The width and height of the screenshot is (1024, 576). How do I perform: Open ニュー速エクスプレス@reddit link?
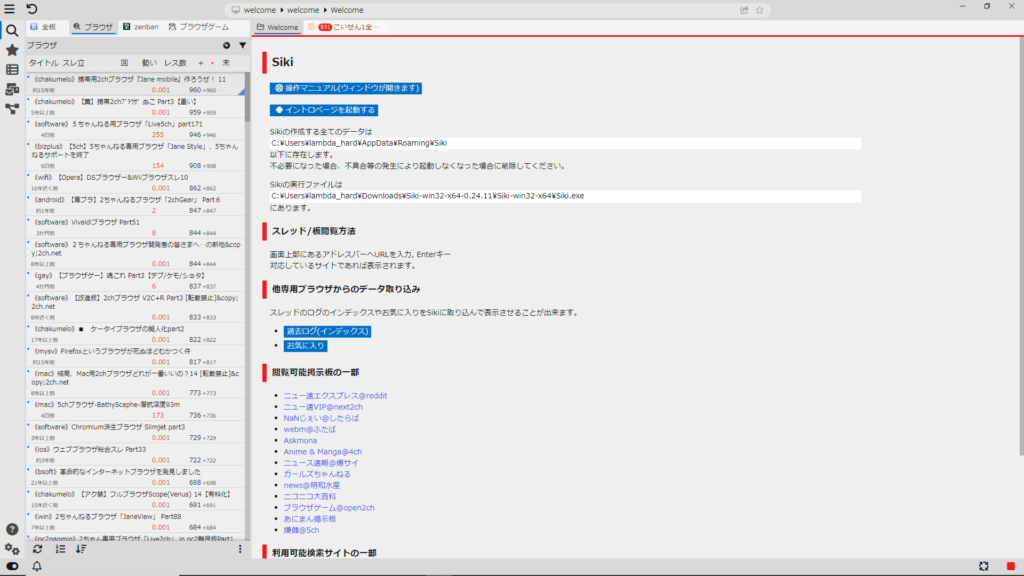point(335,395)
